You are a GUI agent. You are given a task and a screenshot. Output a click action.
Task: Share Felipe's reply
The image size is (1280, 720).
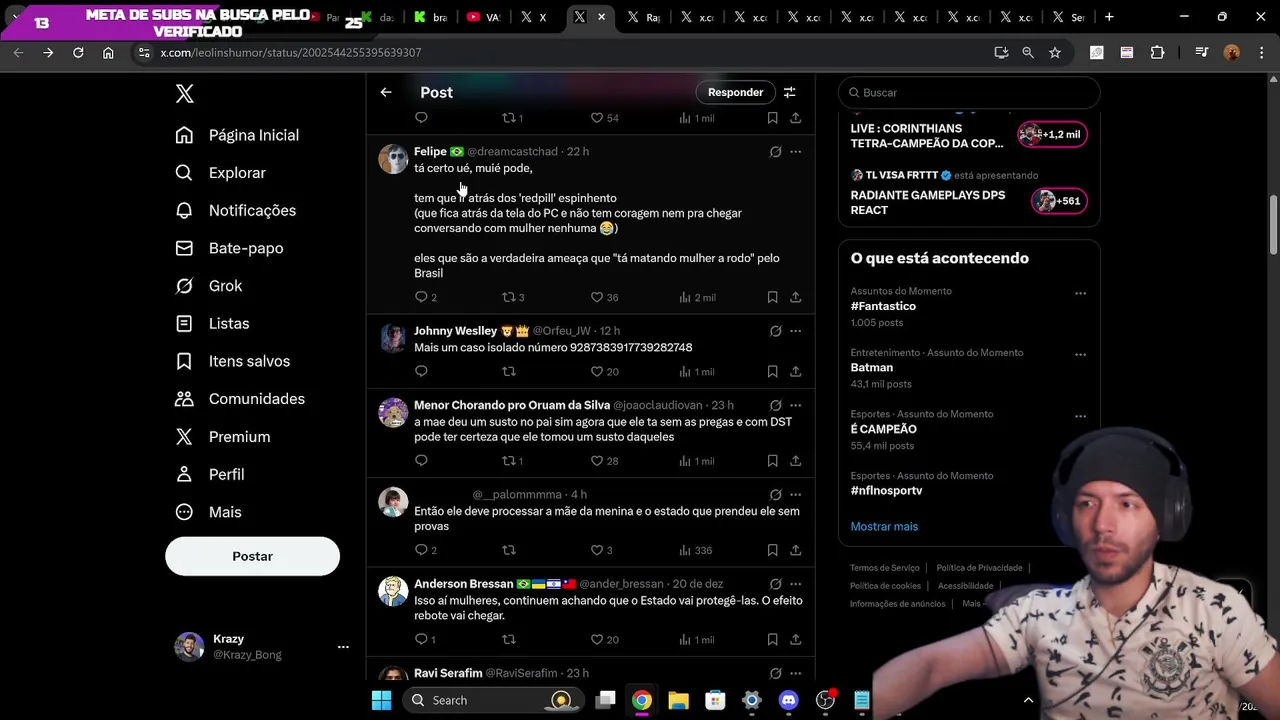pos(795,297)
